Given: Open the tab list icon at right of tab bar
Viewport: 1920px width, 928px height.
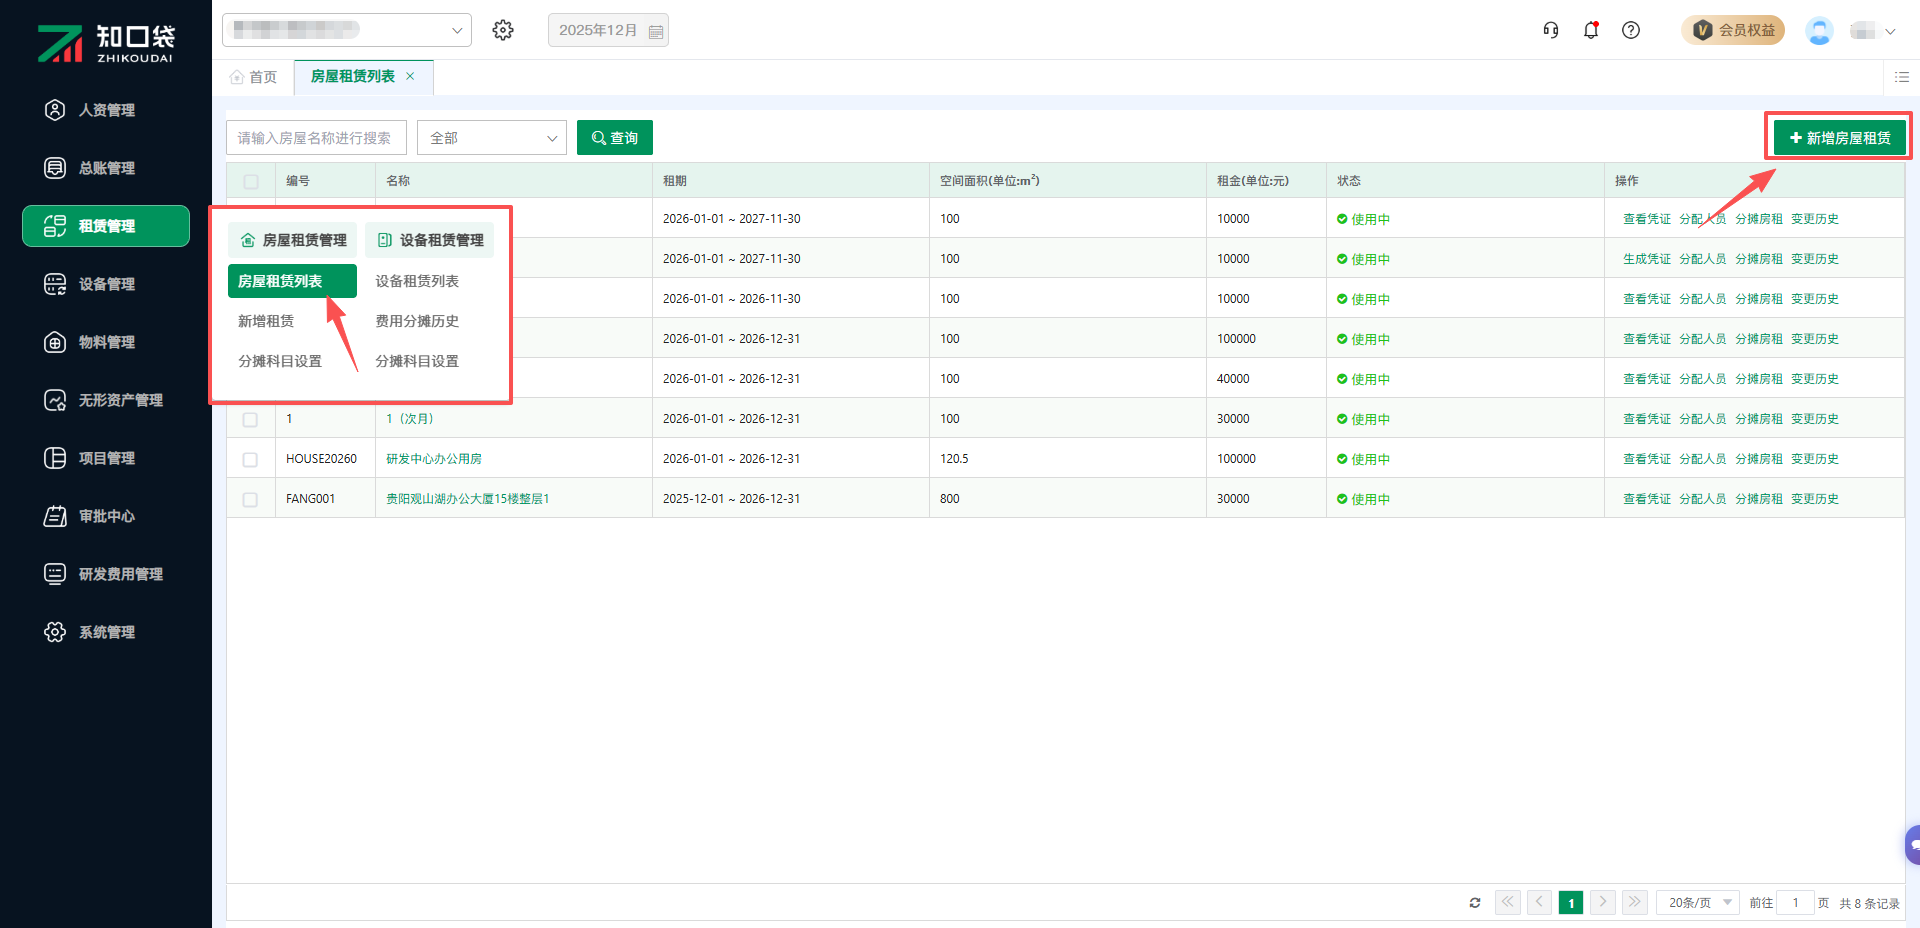Looking at the screenshot, I should coord(1902,77).
